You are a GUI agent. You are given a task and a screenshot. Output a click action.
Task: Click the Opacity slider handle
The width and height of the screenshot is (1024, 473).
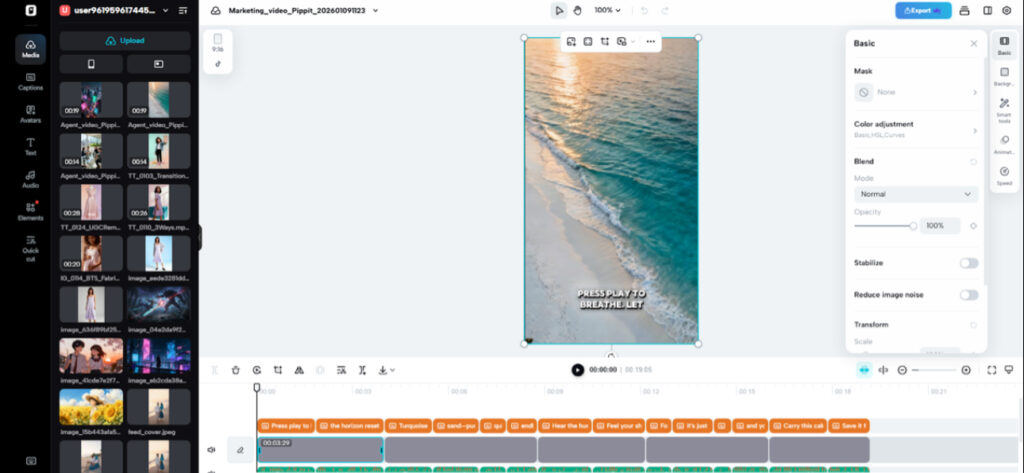tap(913, 226)
